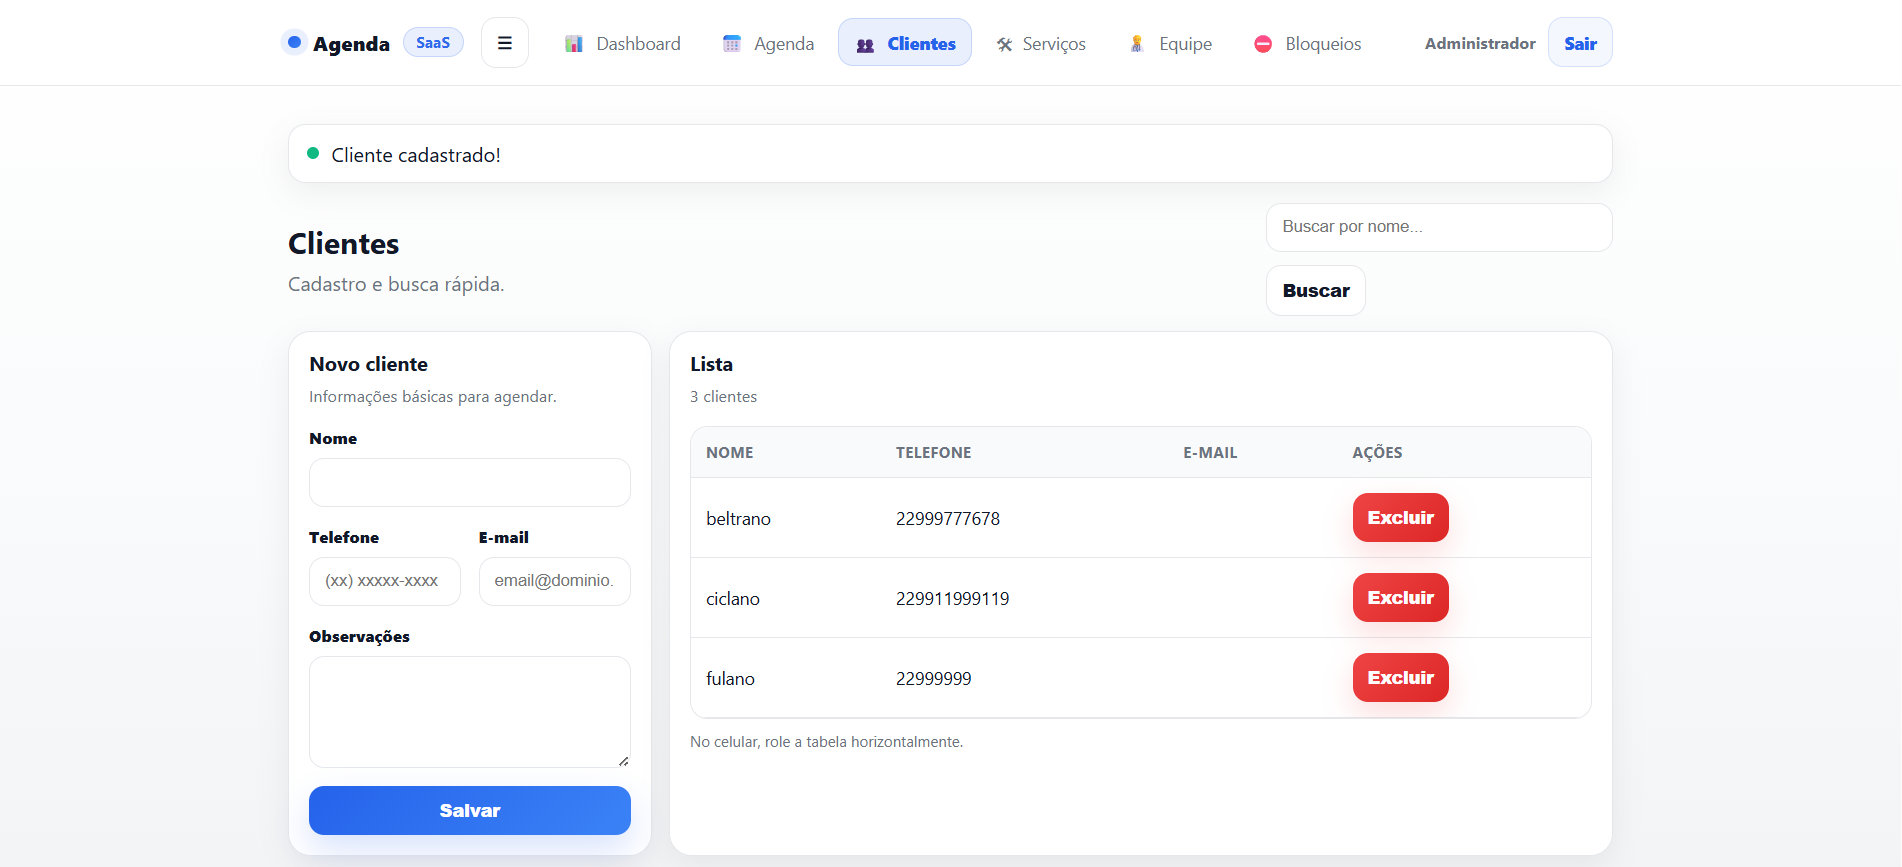Click the Dashboard chart icon

(574, 44)
